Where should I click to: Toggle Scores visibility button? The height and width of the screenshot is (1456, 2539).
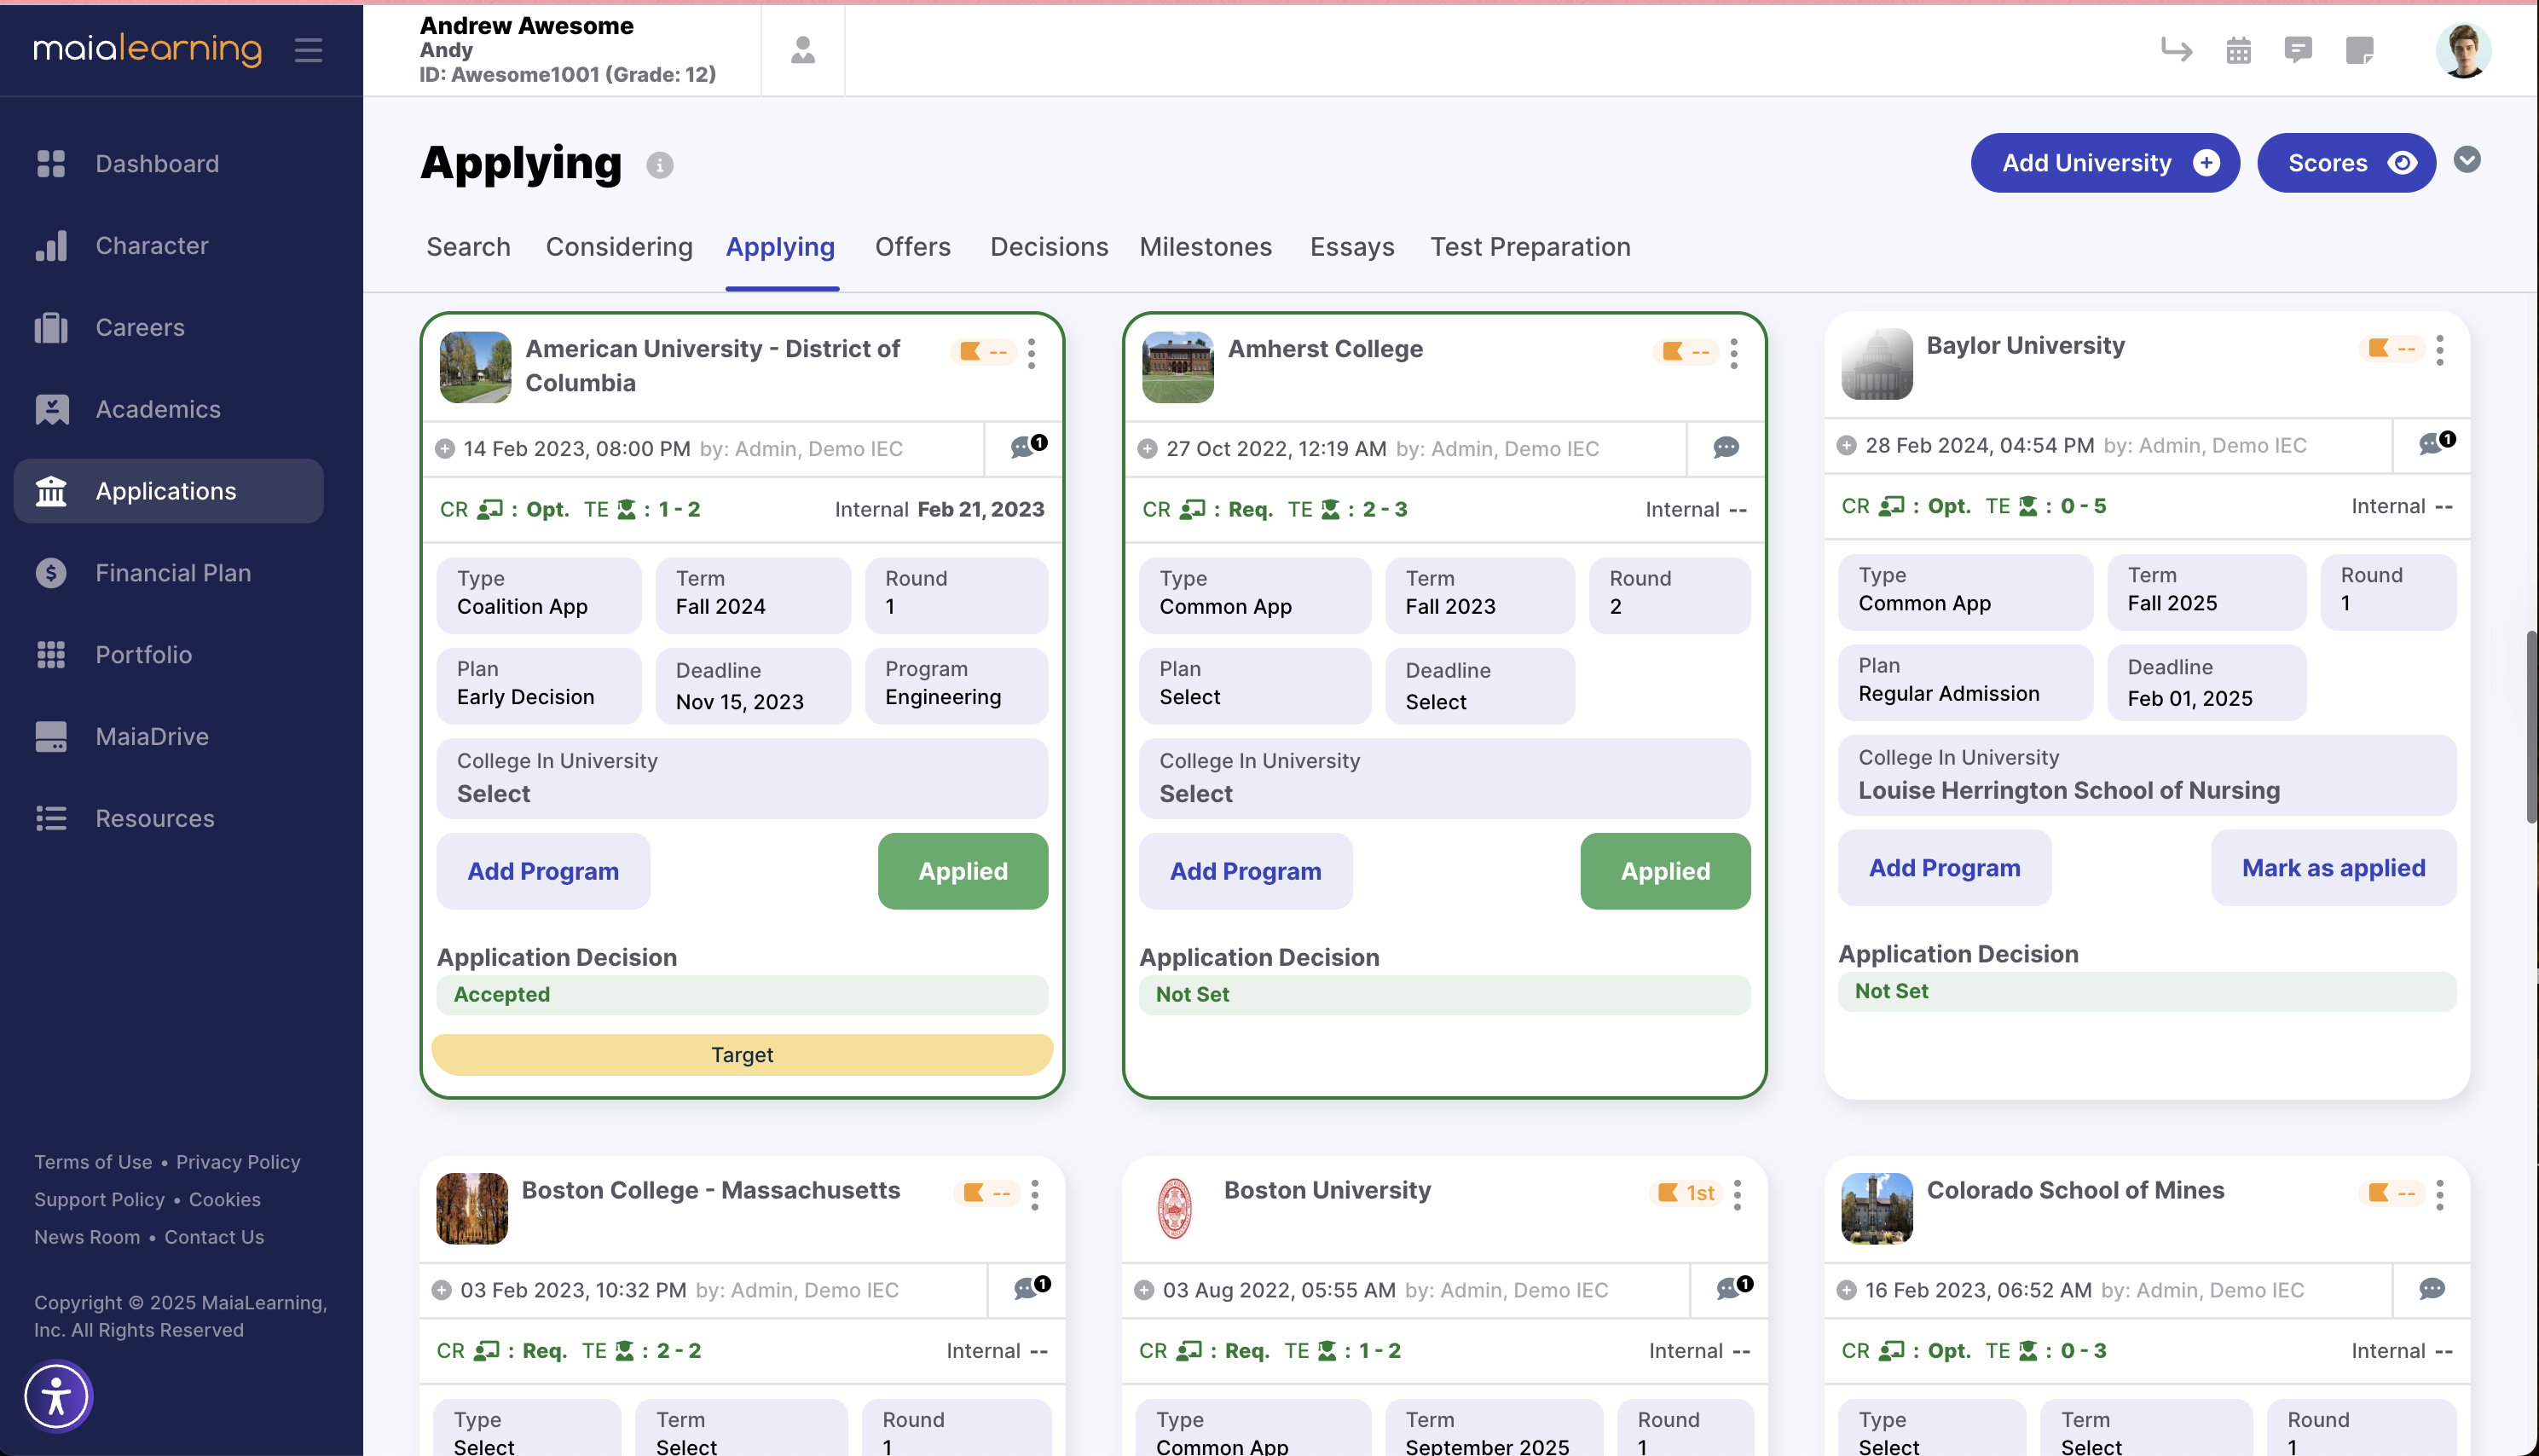click(2346, 163)
